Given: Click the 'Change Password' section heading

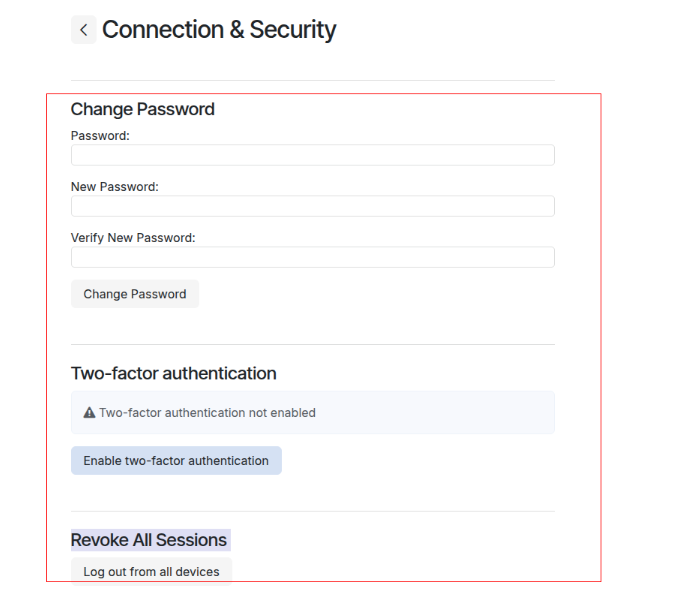Looking at the screenshot, I should [142, 109].
